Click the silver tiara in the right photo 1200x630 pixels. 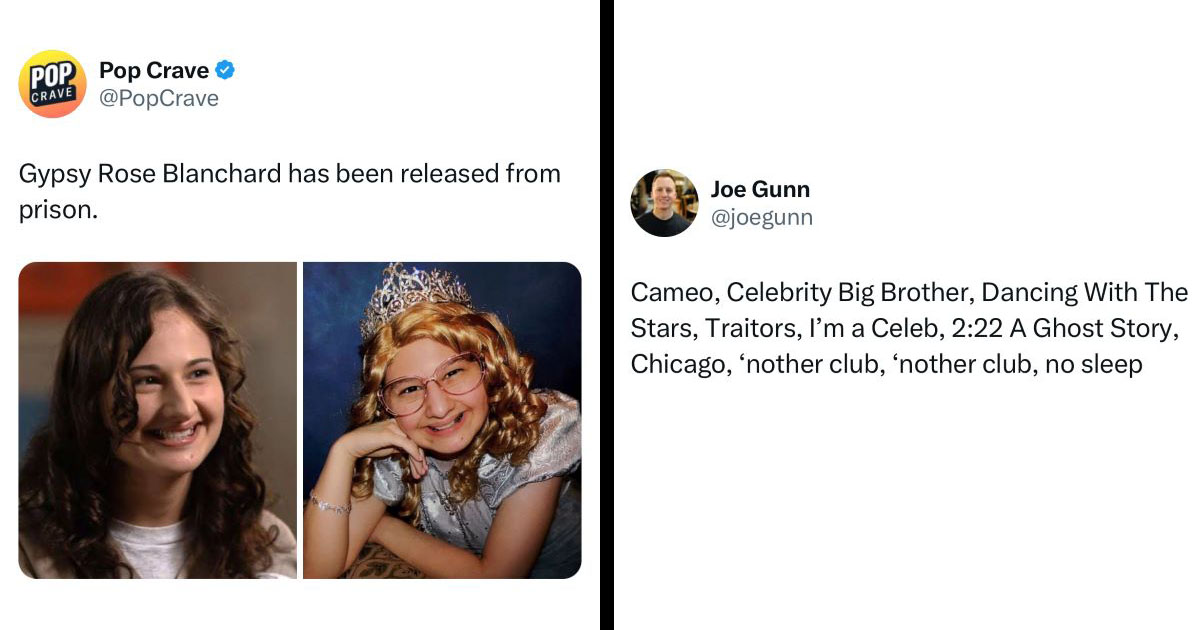point(416,295)
